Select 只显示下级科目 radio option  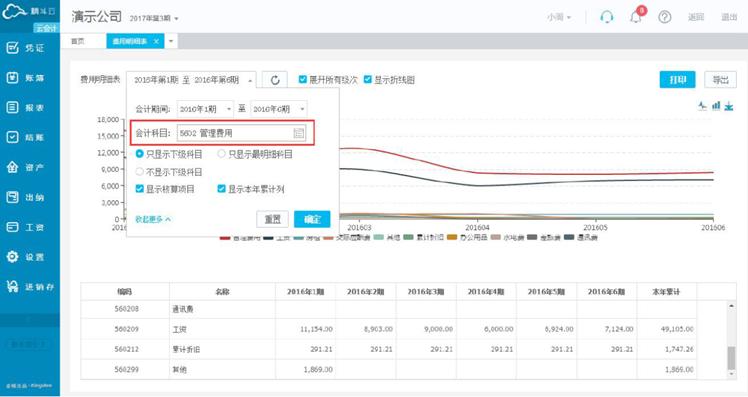139,154
